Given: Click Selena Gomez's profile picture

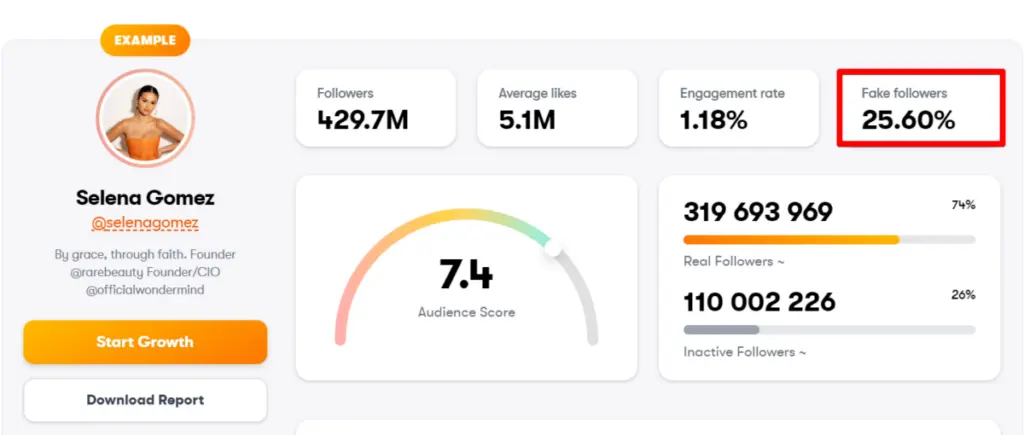Looking at the screenshot, I should point(144,118).
